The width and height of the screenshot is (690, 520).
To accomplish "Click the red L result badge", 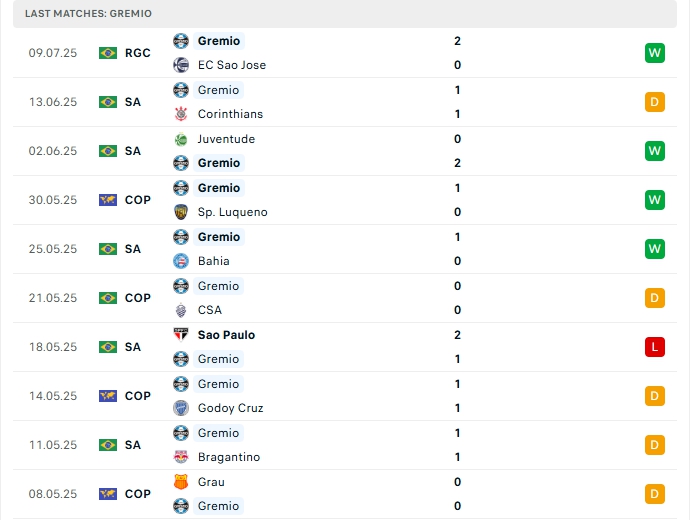I will point(655,347).
